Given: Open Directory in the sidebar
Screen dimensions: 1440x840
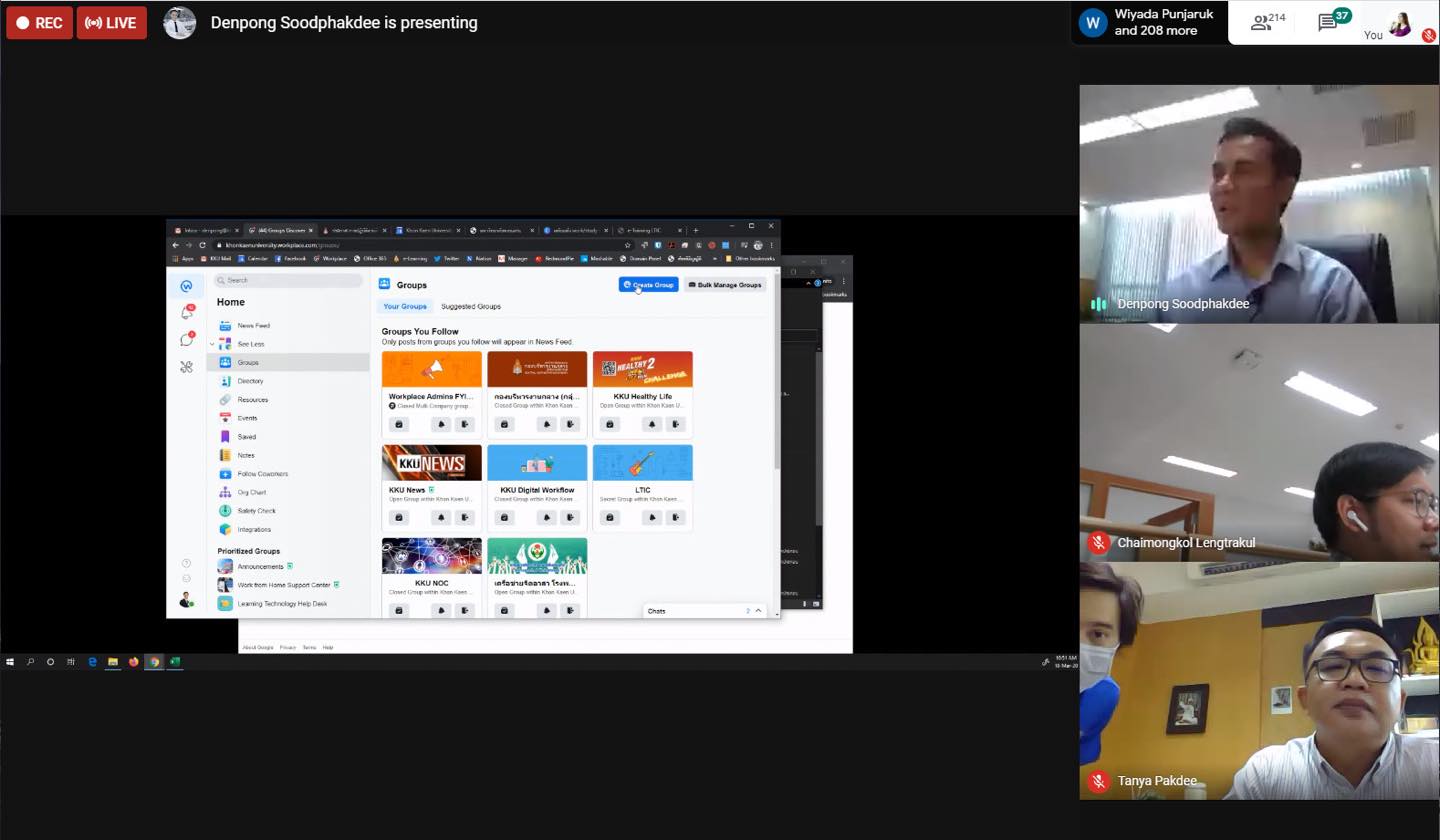Looking at the screenshot, I should click(288, 381).
